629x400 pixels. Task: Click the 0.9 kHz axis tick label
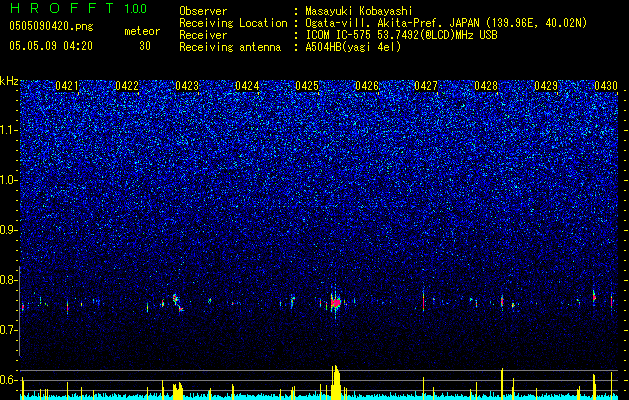tap(8, 230)
